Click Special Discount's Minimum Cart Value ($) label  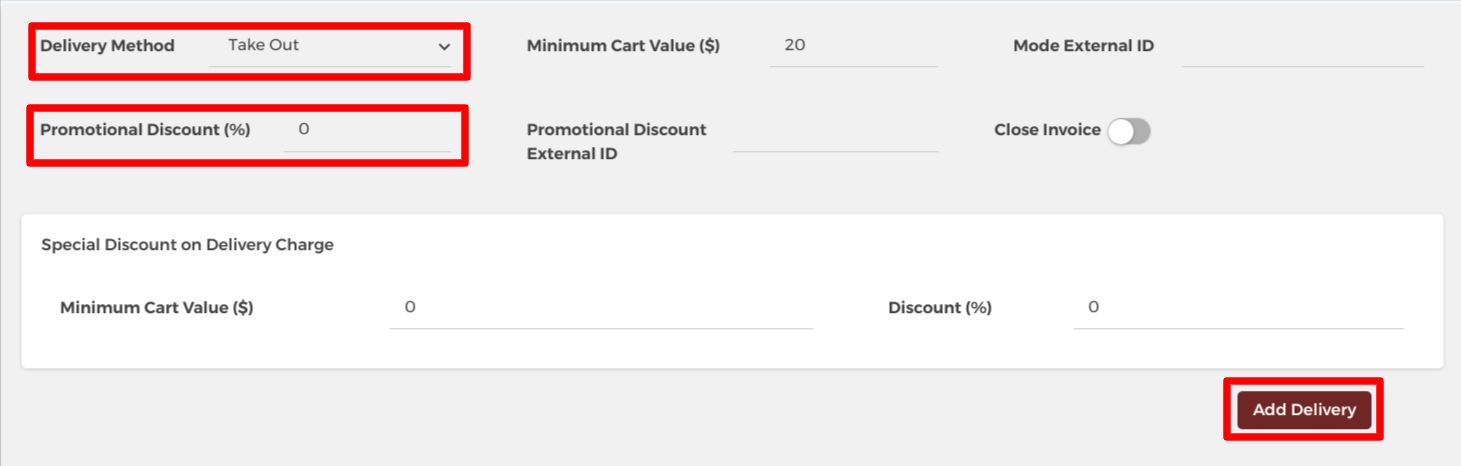point(157,308)
